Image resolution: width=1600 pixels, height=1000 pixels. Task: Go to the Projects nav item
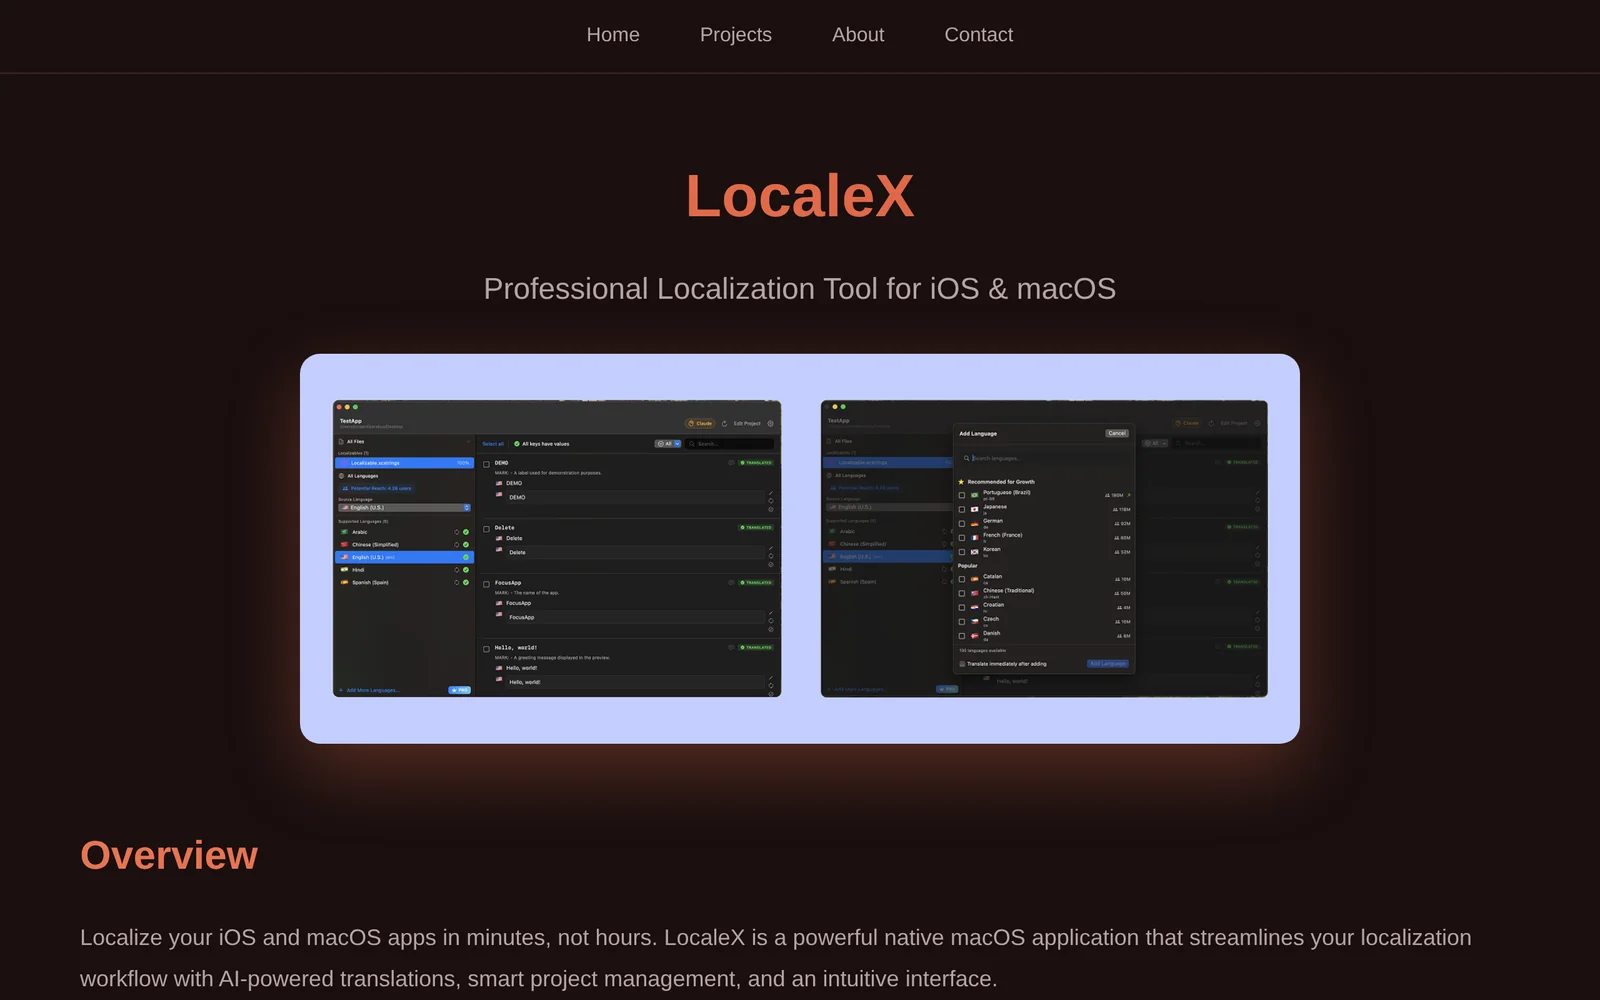735,35
